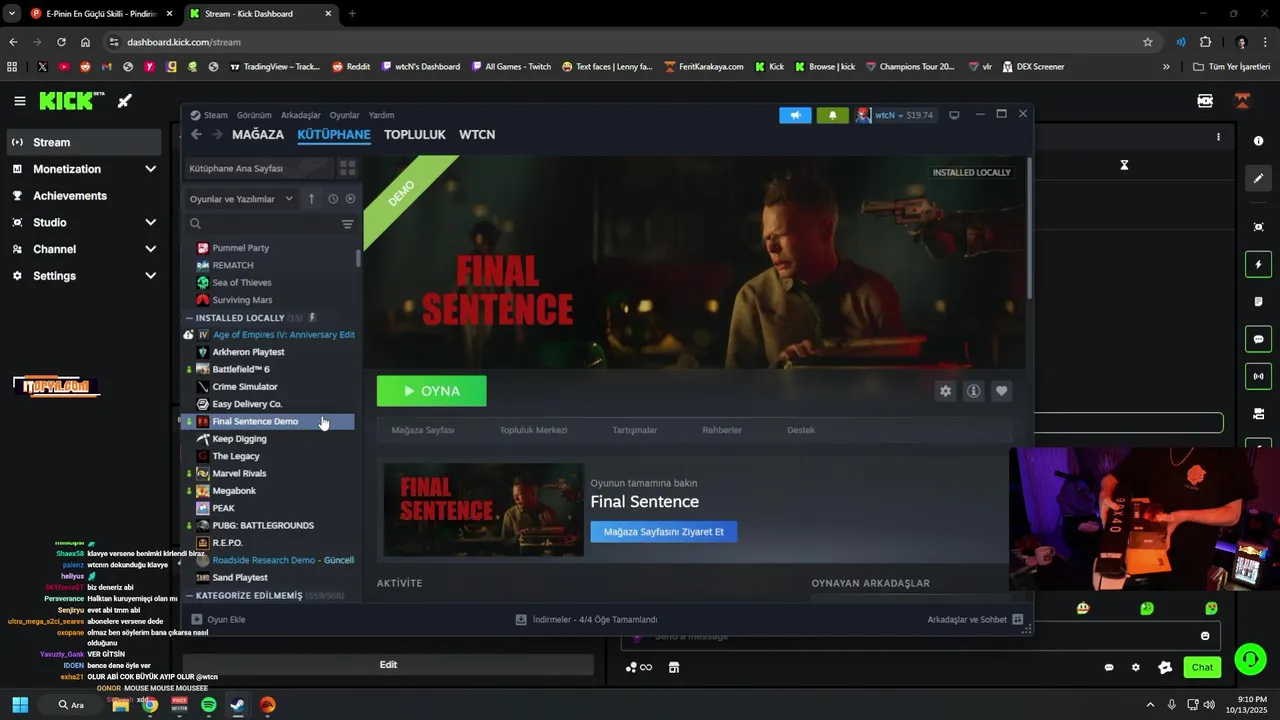Screen dimensions: 1280x720
Task: Open Steam from Windows taskbar
Action: [237, 705]
